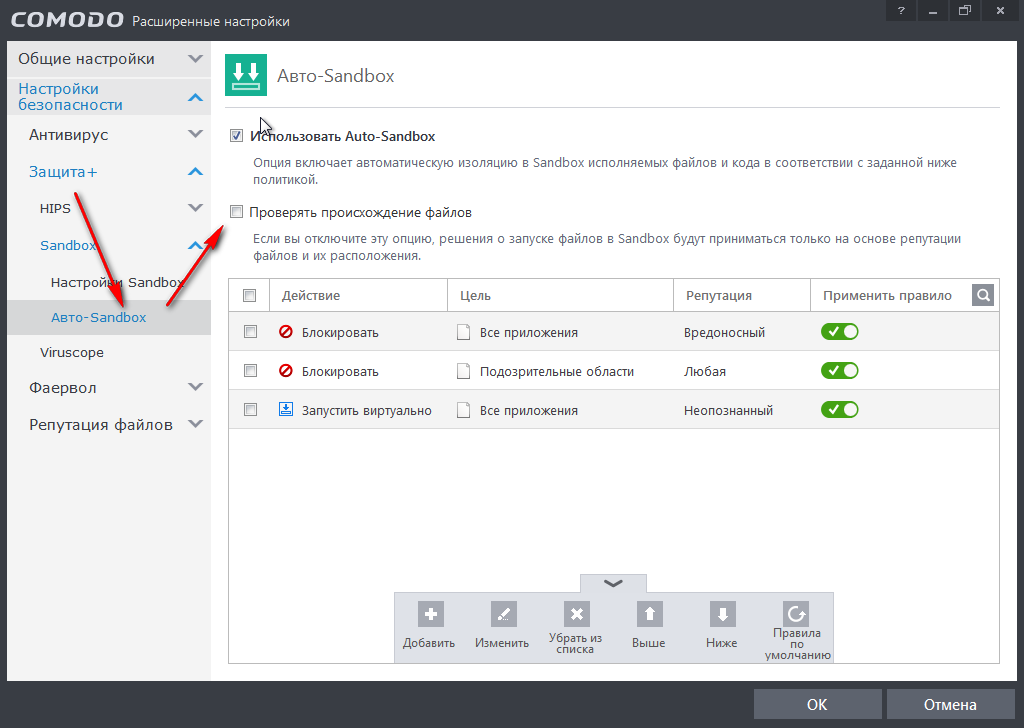The width and height of the screenshot is (1024, 728).
Task: Select Авто-Sandbox sidebar item
Action: (x=109, y=317)
